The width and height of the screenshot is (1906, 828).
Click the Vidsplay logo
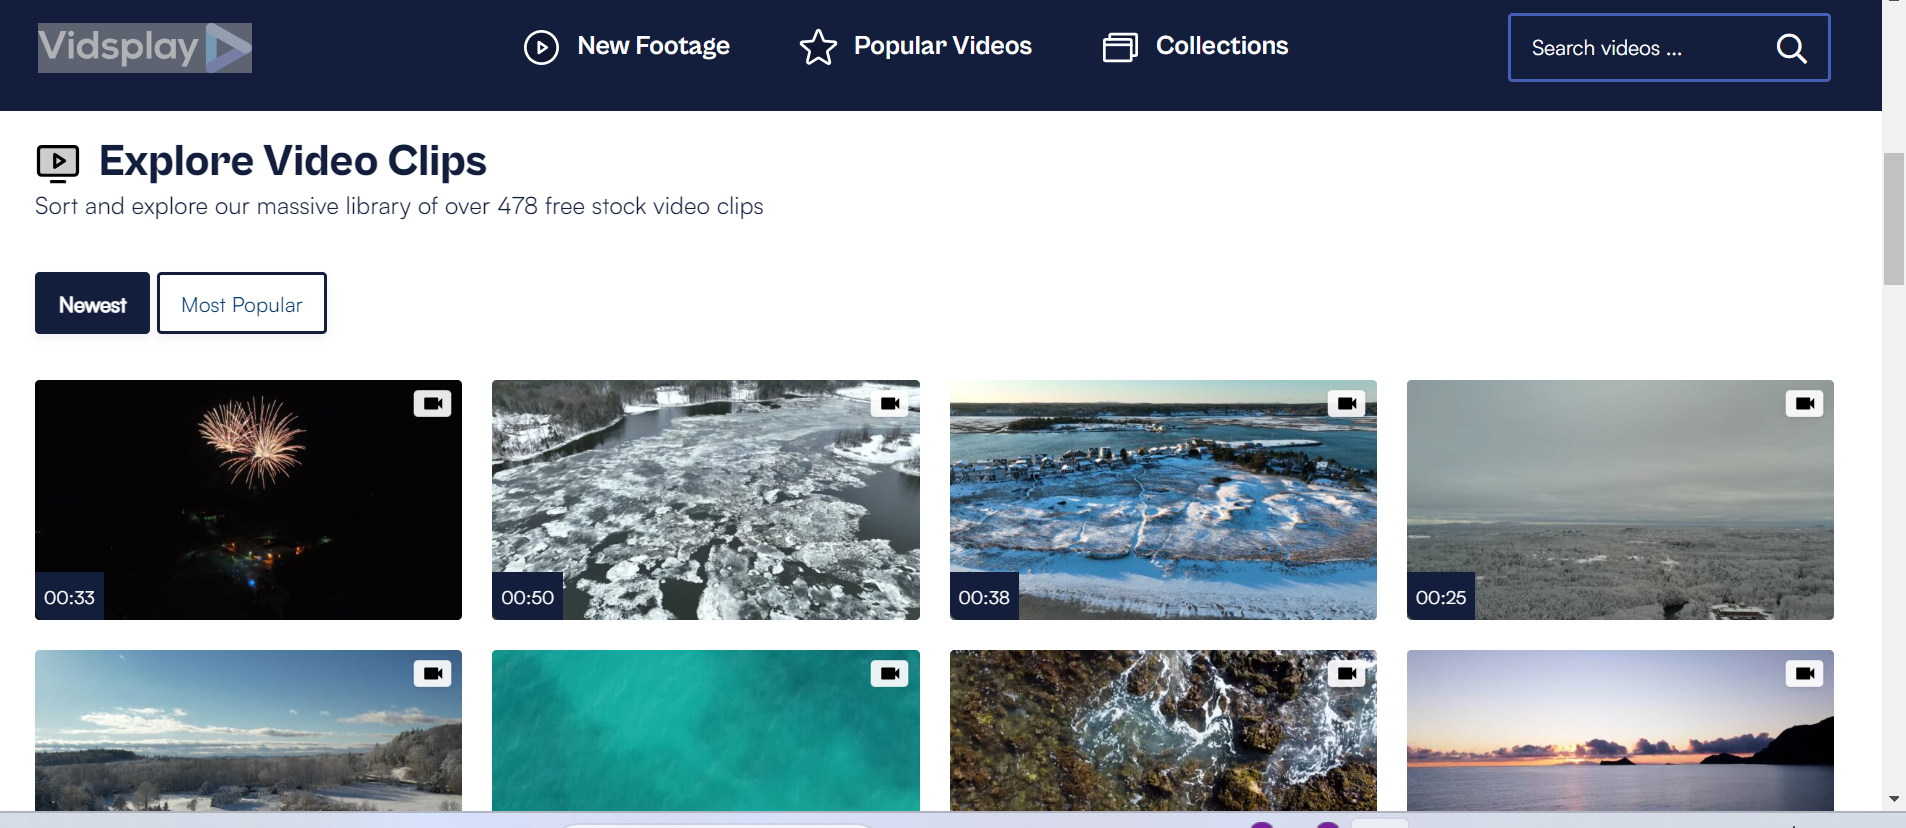click(145, 48)
